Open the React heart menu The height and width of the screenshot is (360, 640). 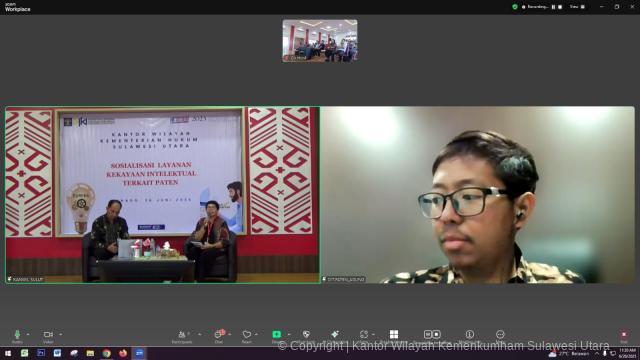click(x=247, y=336)
